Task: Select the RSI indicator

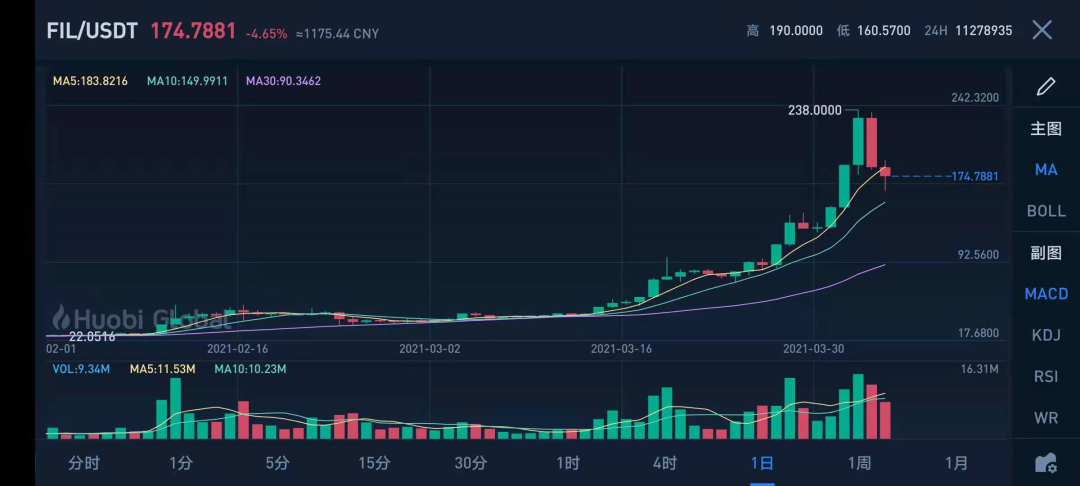Action: (x=1046, y=377)
